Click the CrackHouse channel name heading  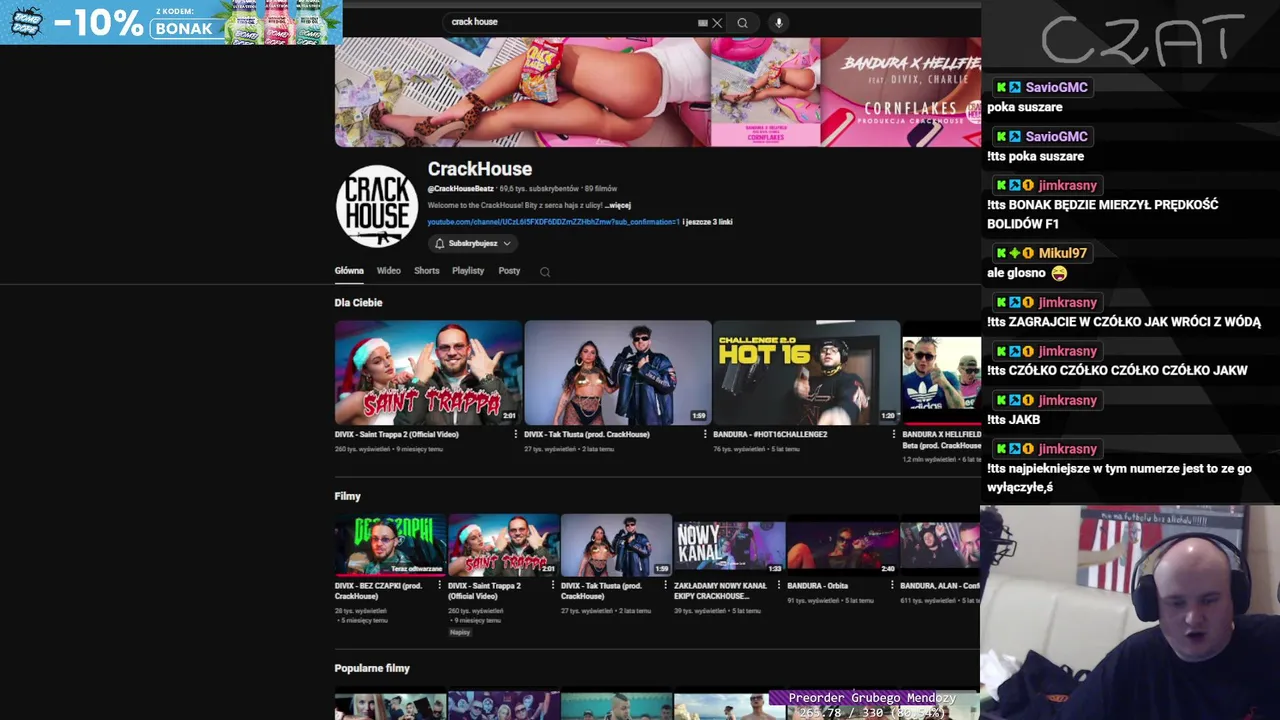coord(480,169)
